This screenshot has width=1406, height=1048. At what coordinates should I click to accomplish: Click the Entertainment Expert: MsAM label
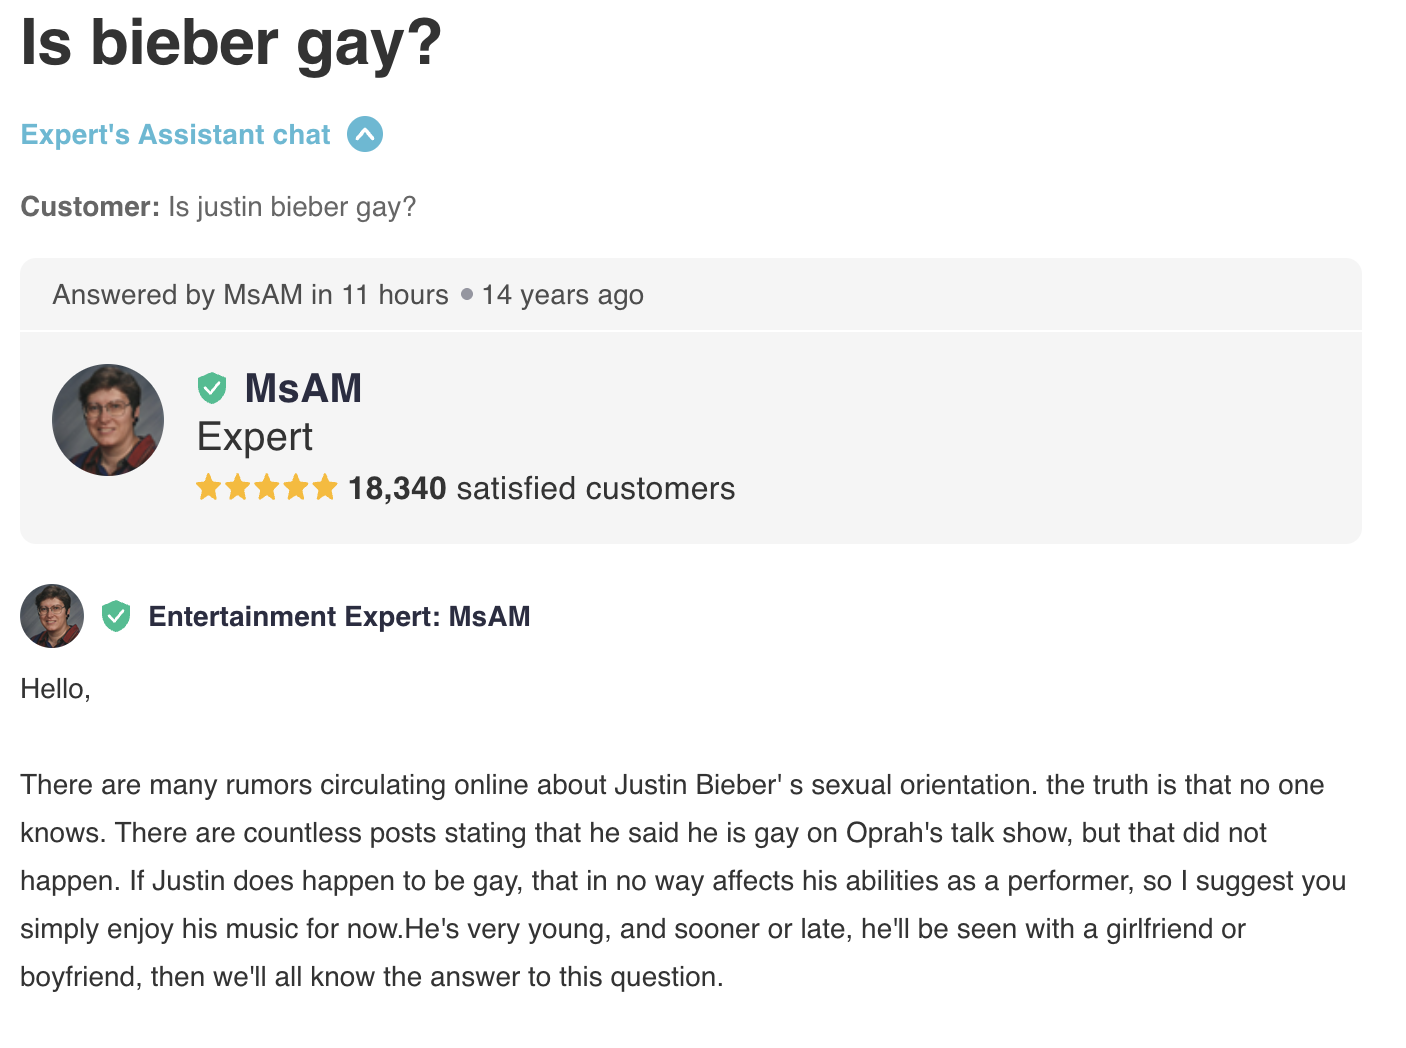pos(339,616)
